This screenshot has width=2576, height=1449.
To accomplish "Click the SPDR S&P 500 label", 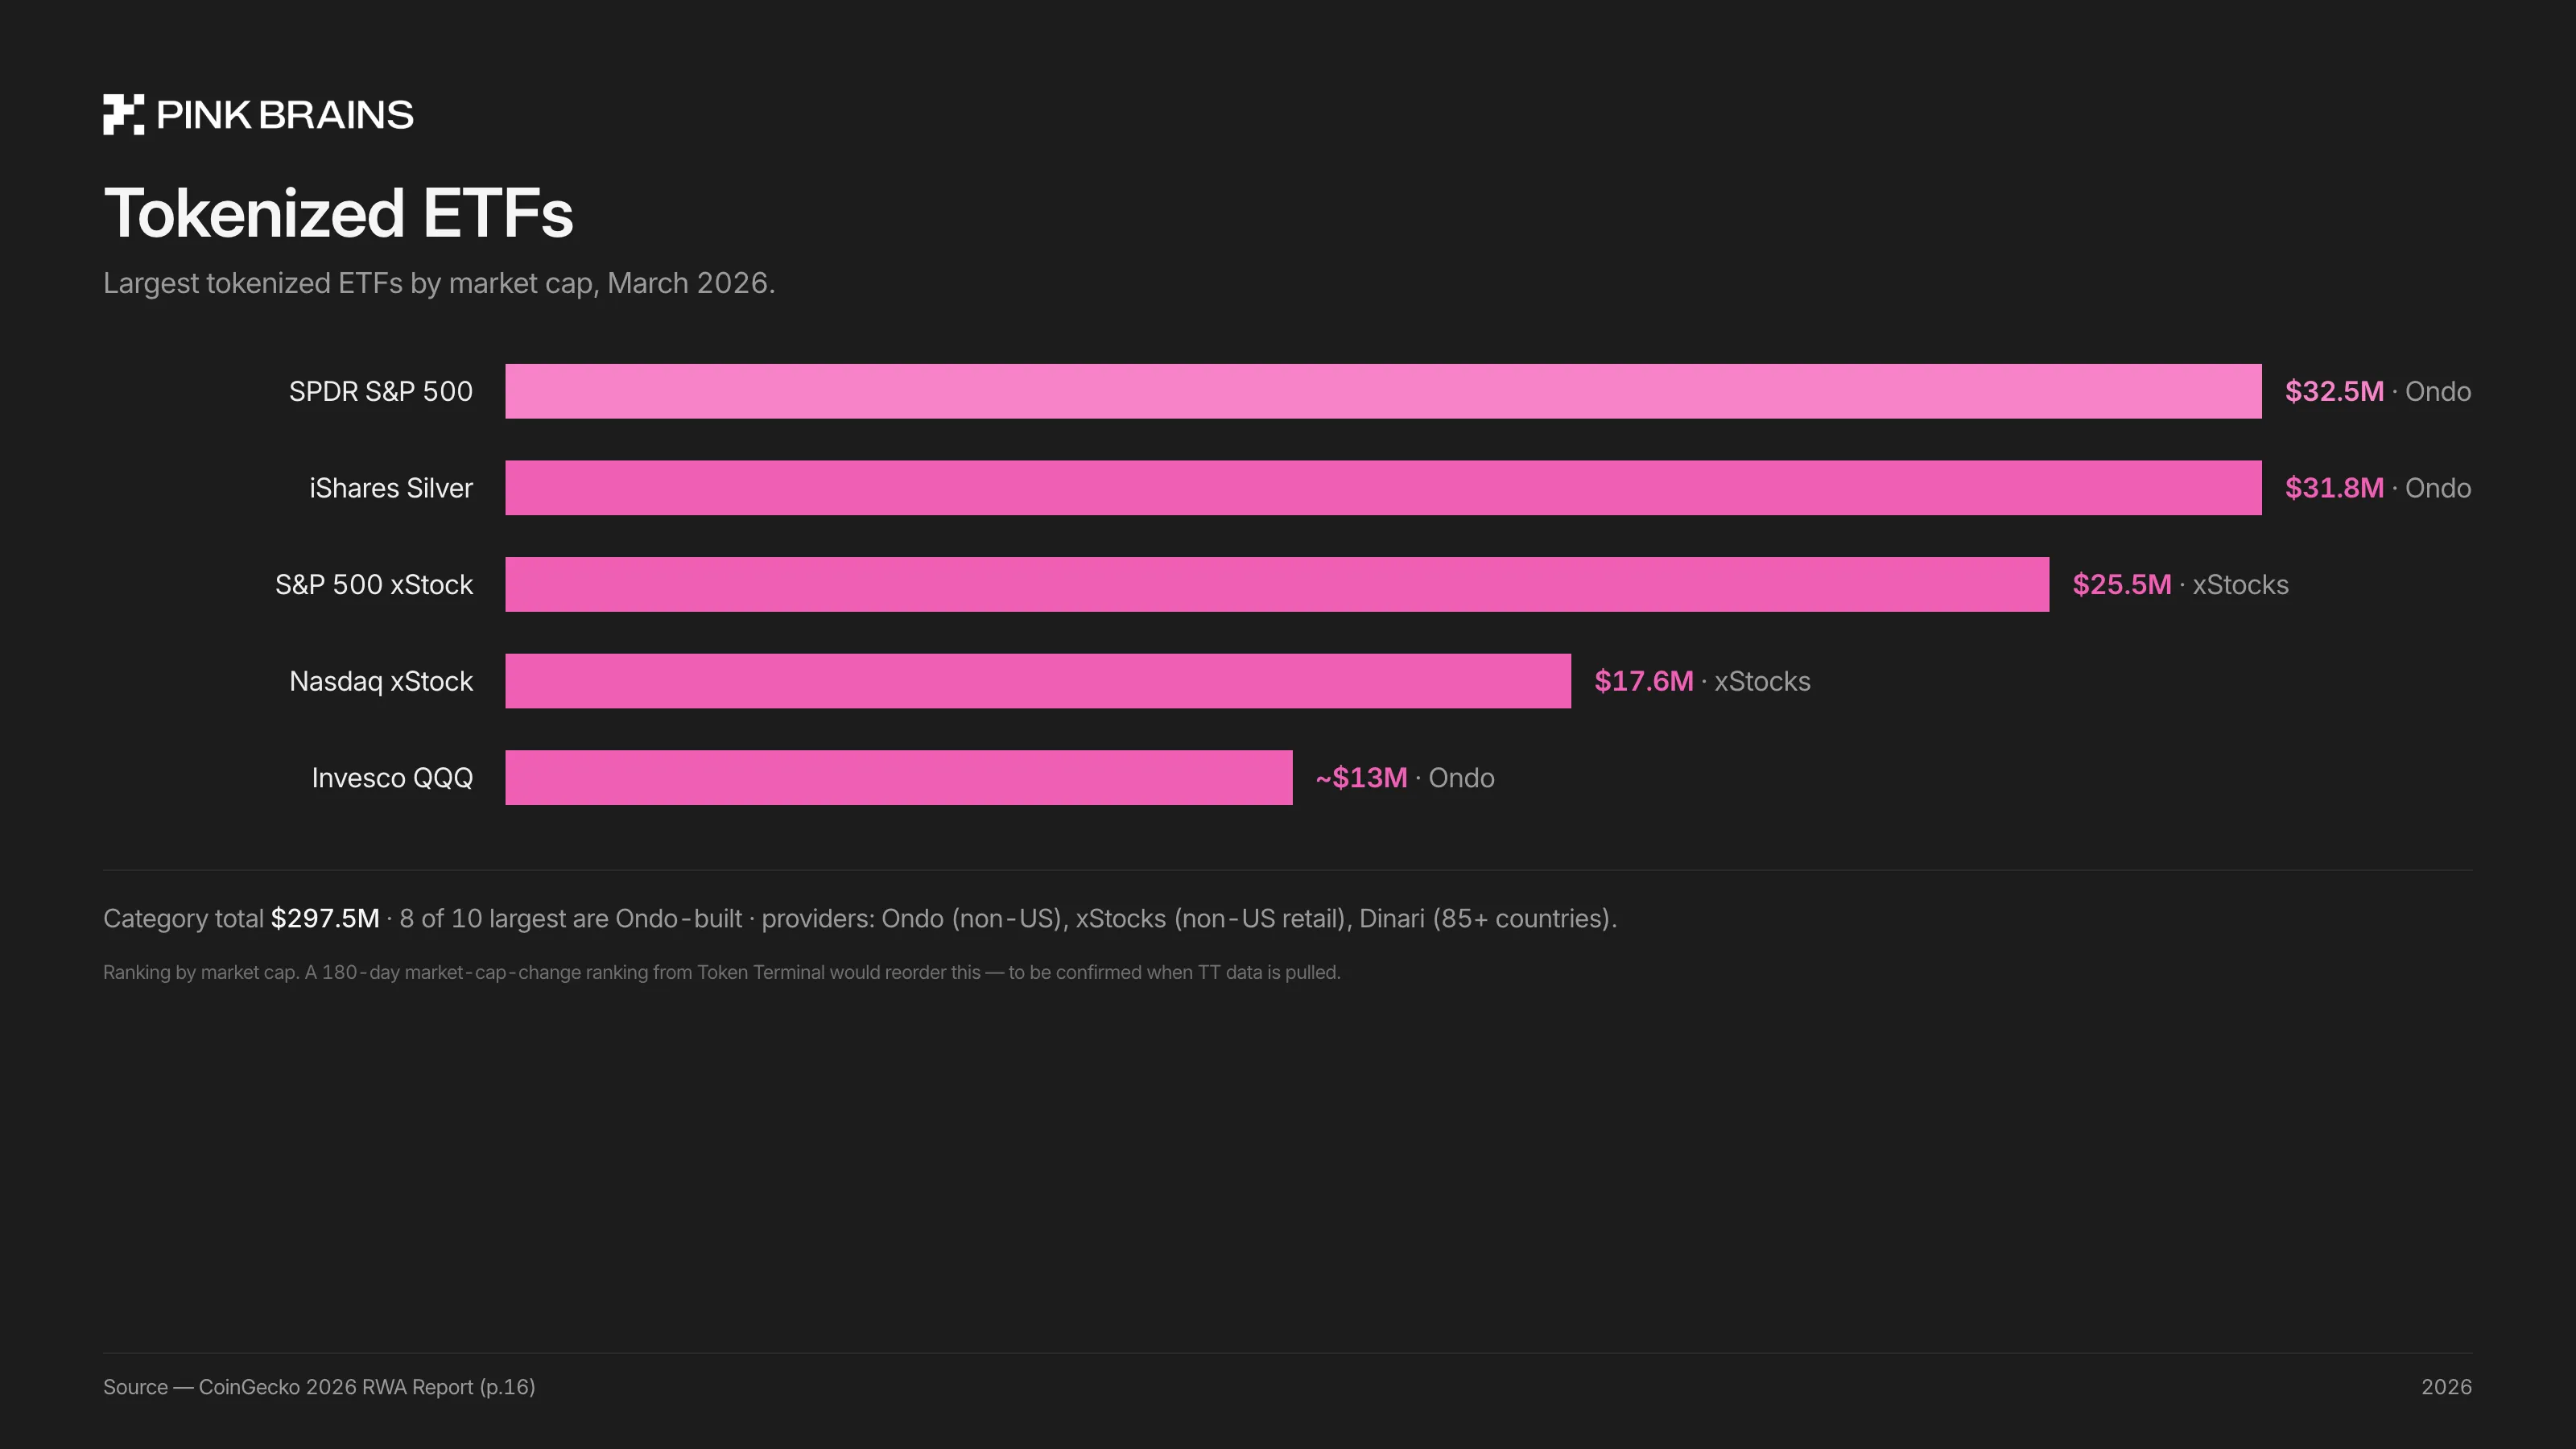I will tap(381, 391).
